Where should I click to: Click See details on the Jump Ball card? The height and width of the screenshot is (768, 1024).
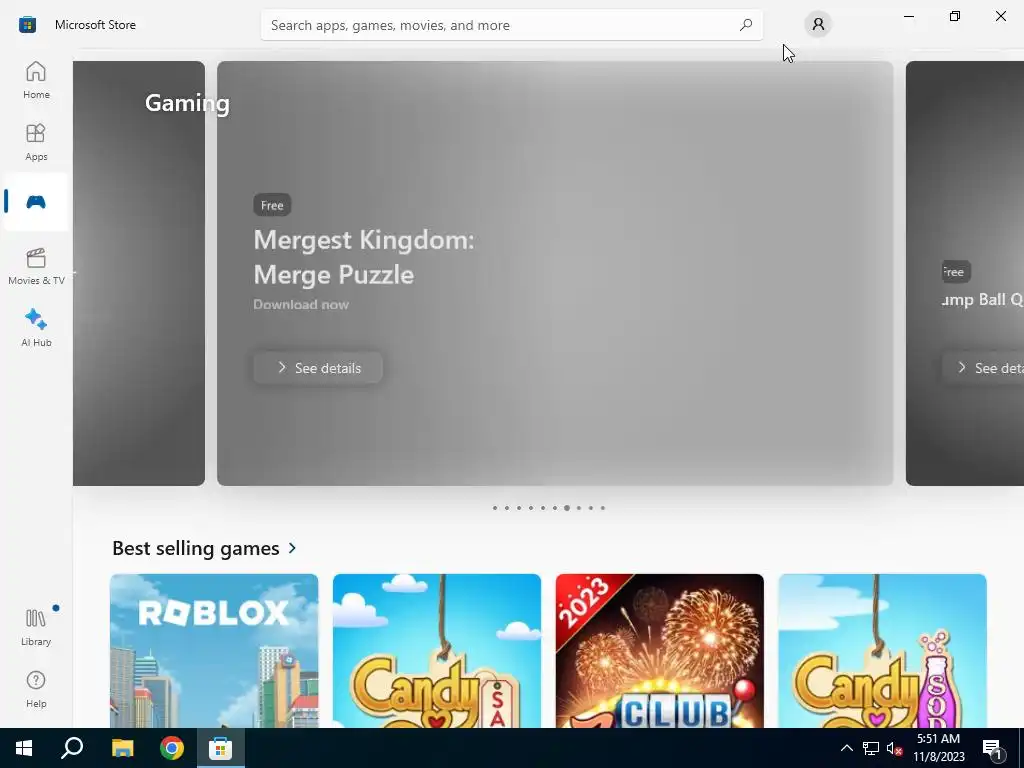click(x=984, y=368)
